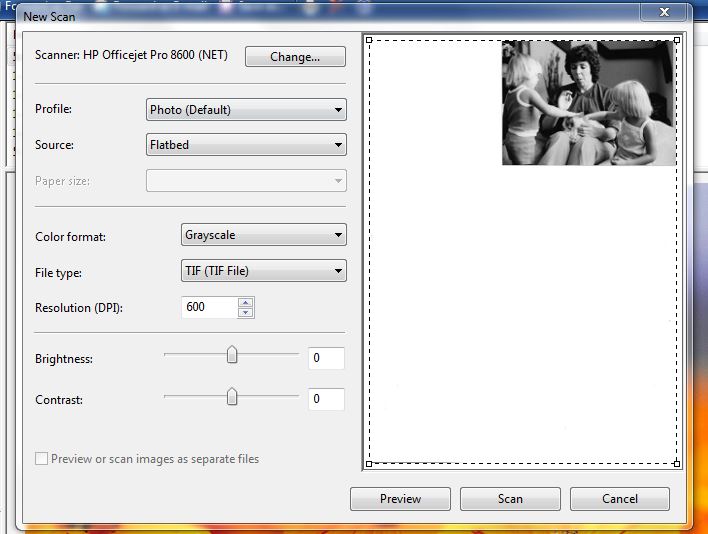The width and height of the screenshot is (708, 534).
Task: Click the Contrast value box
Action: pyautogui.click(x=326, y=399)
